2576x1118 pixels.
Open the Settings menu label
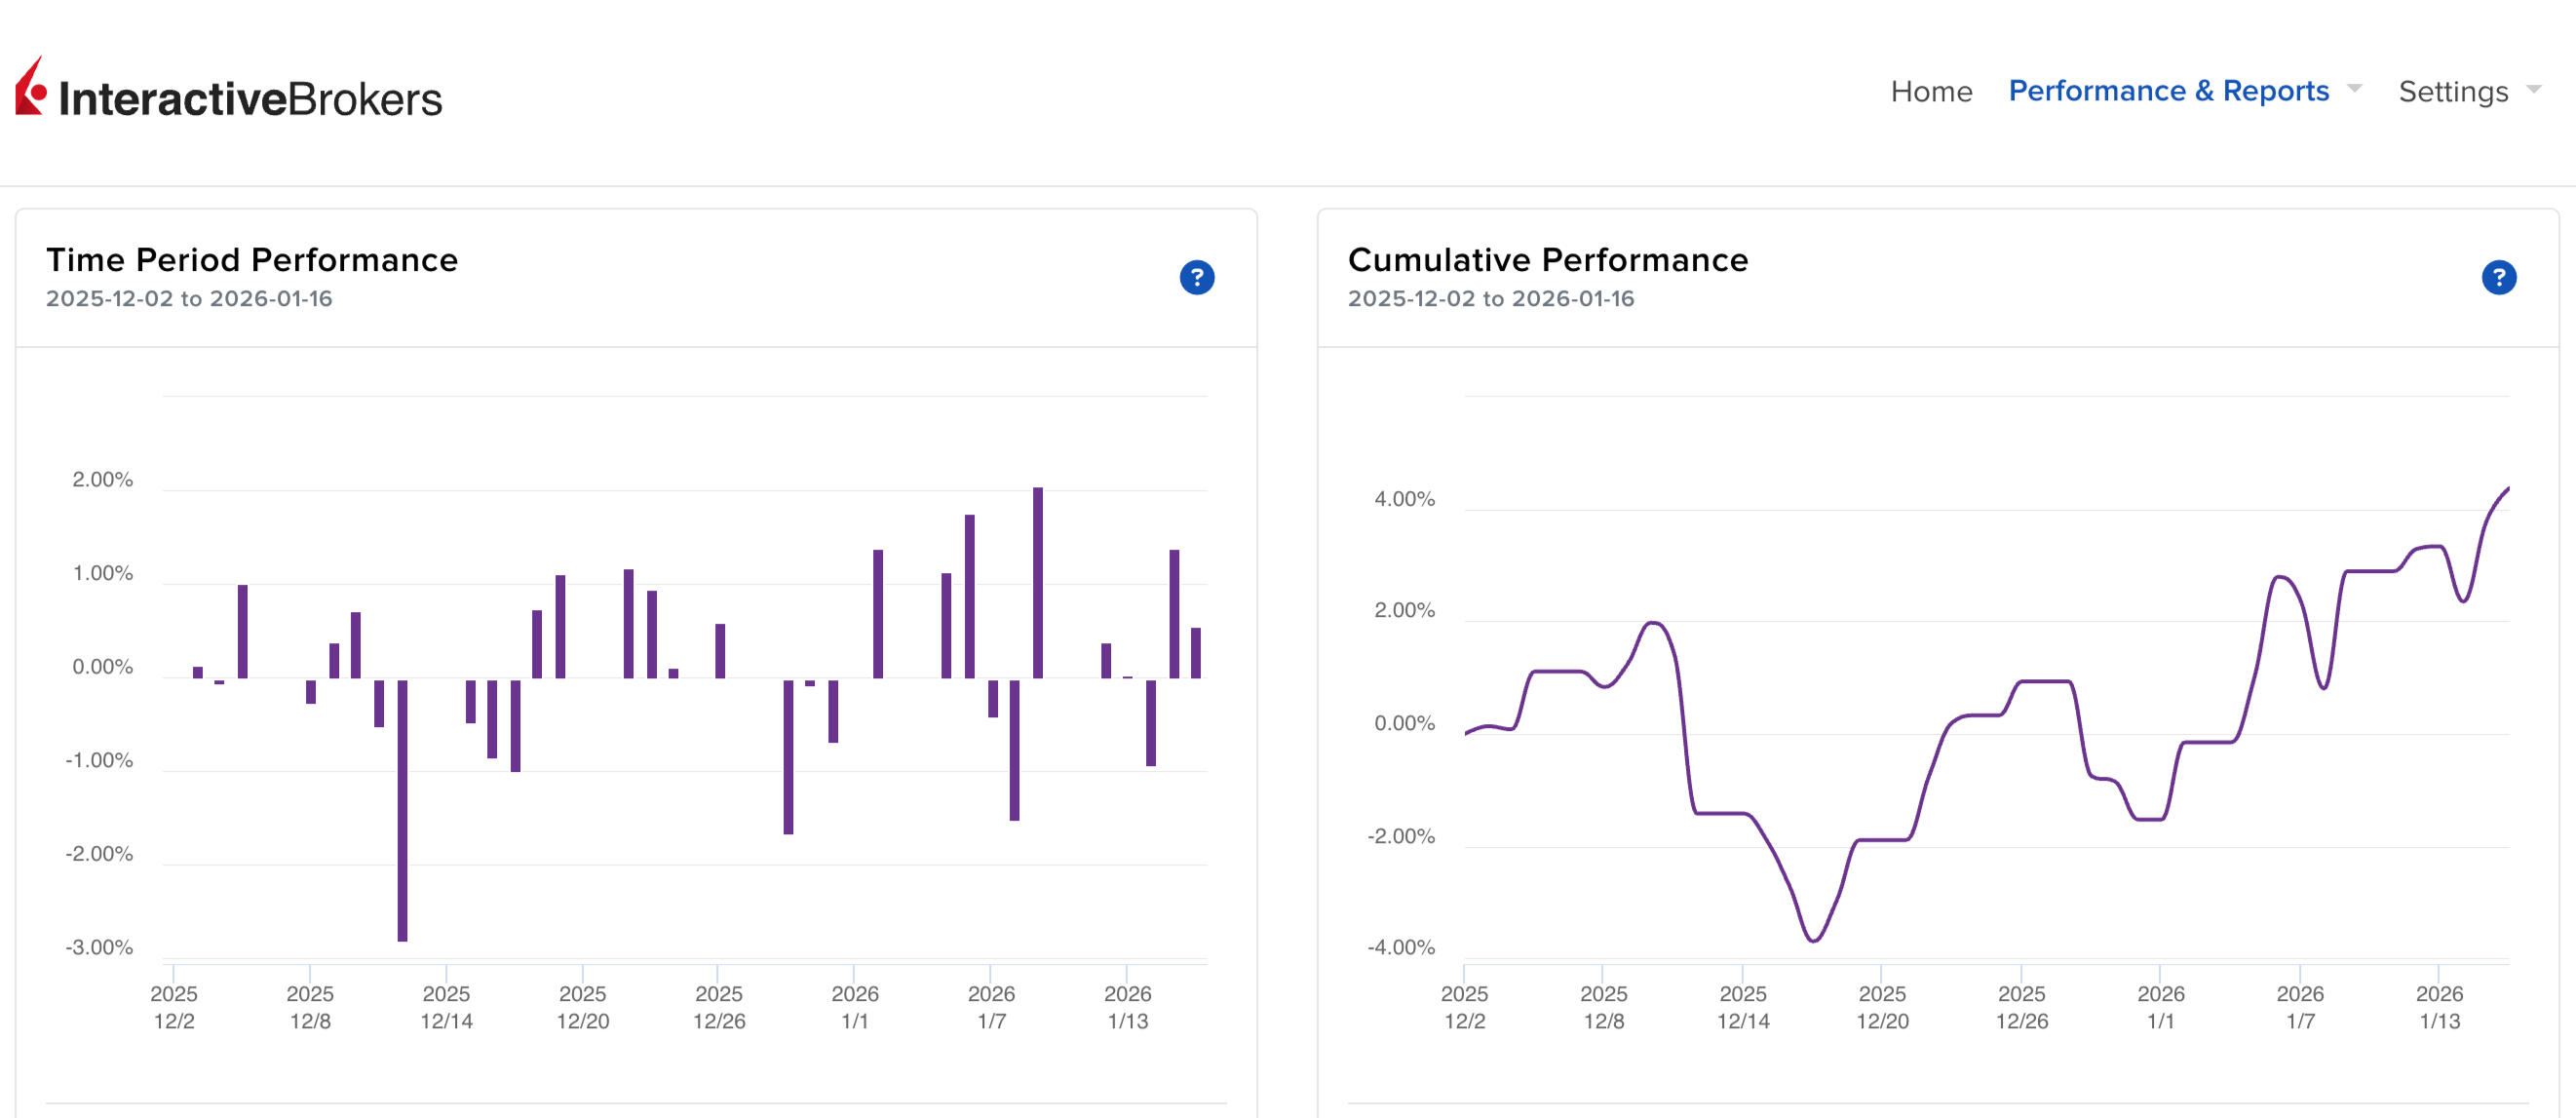2452,91
